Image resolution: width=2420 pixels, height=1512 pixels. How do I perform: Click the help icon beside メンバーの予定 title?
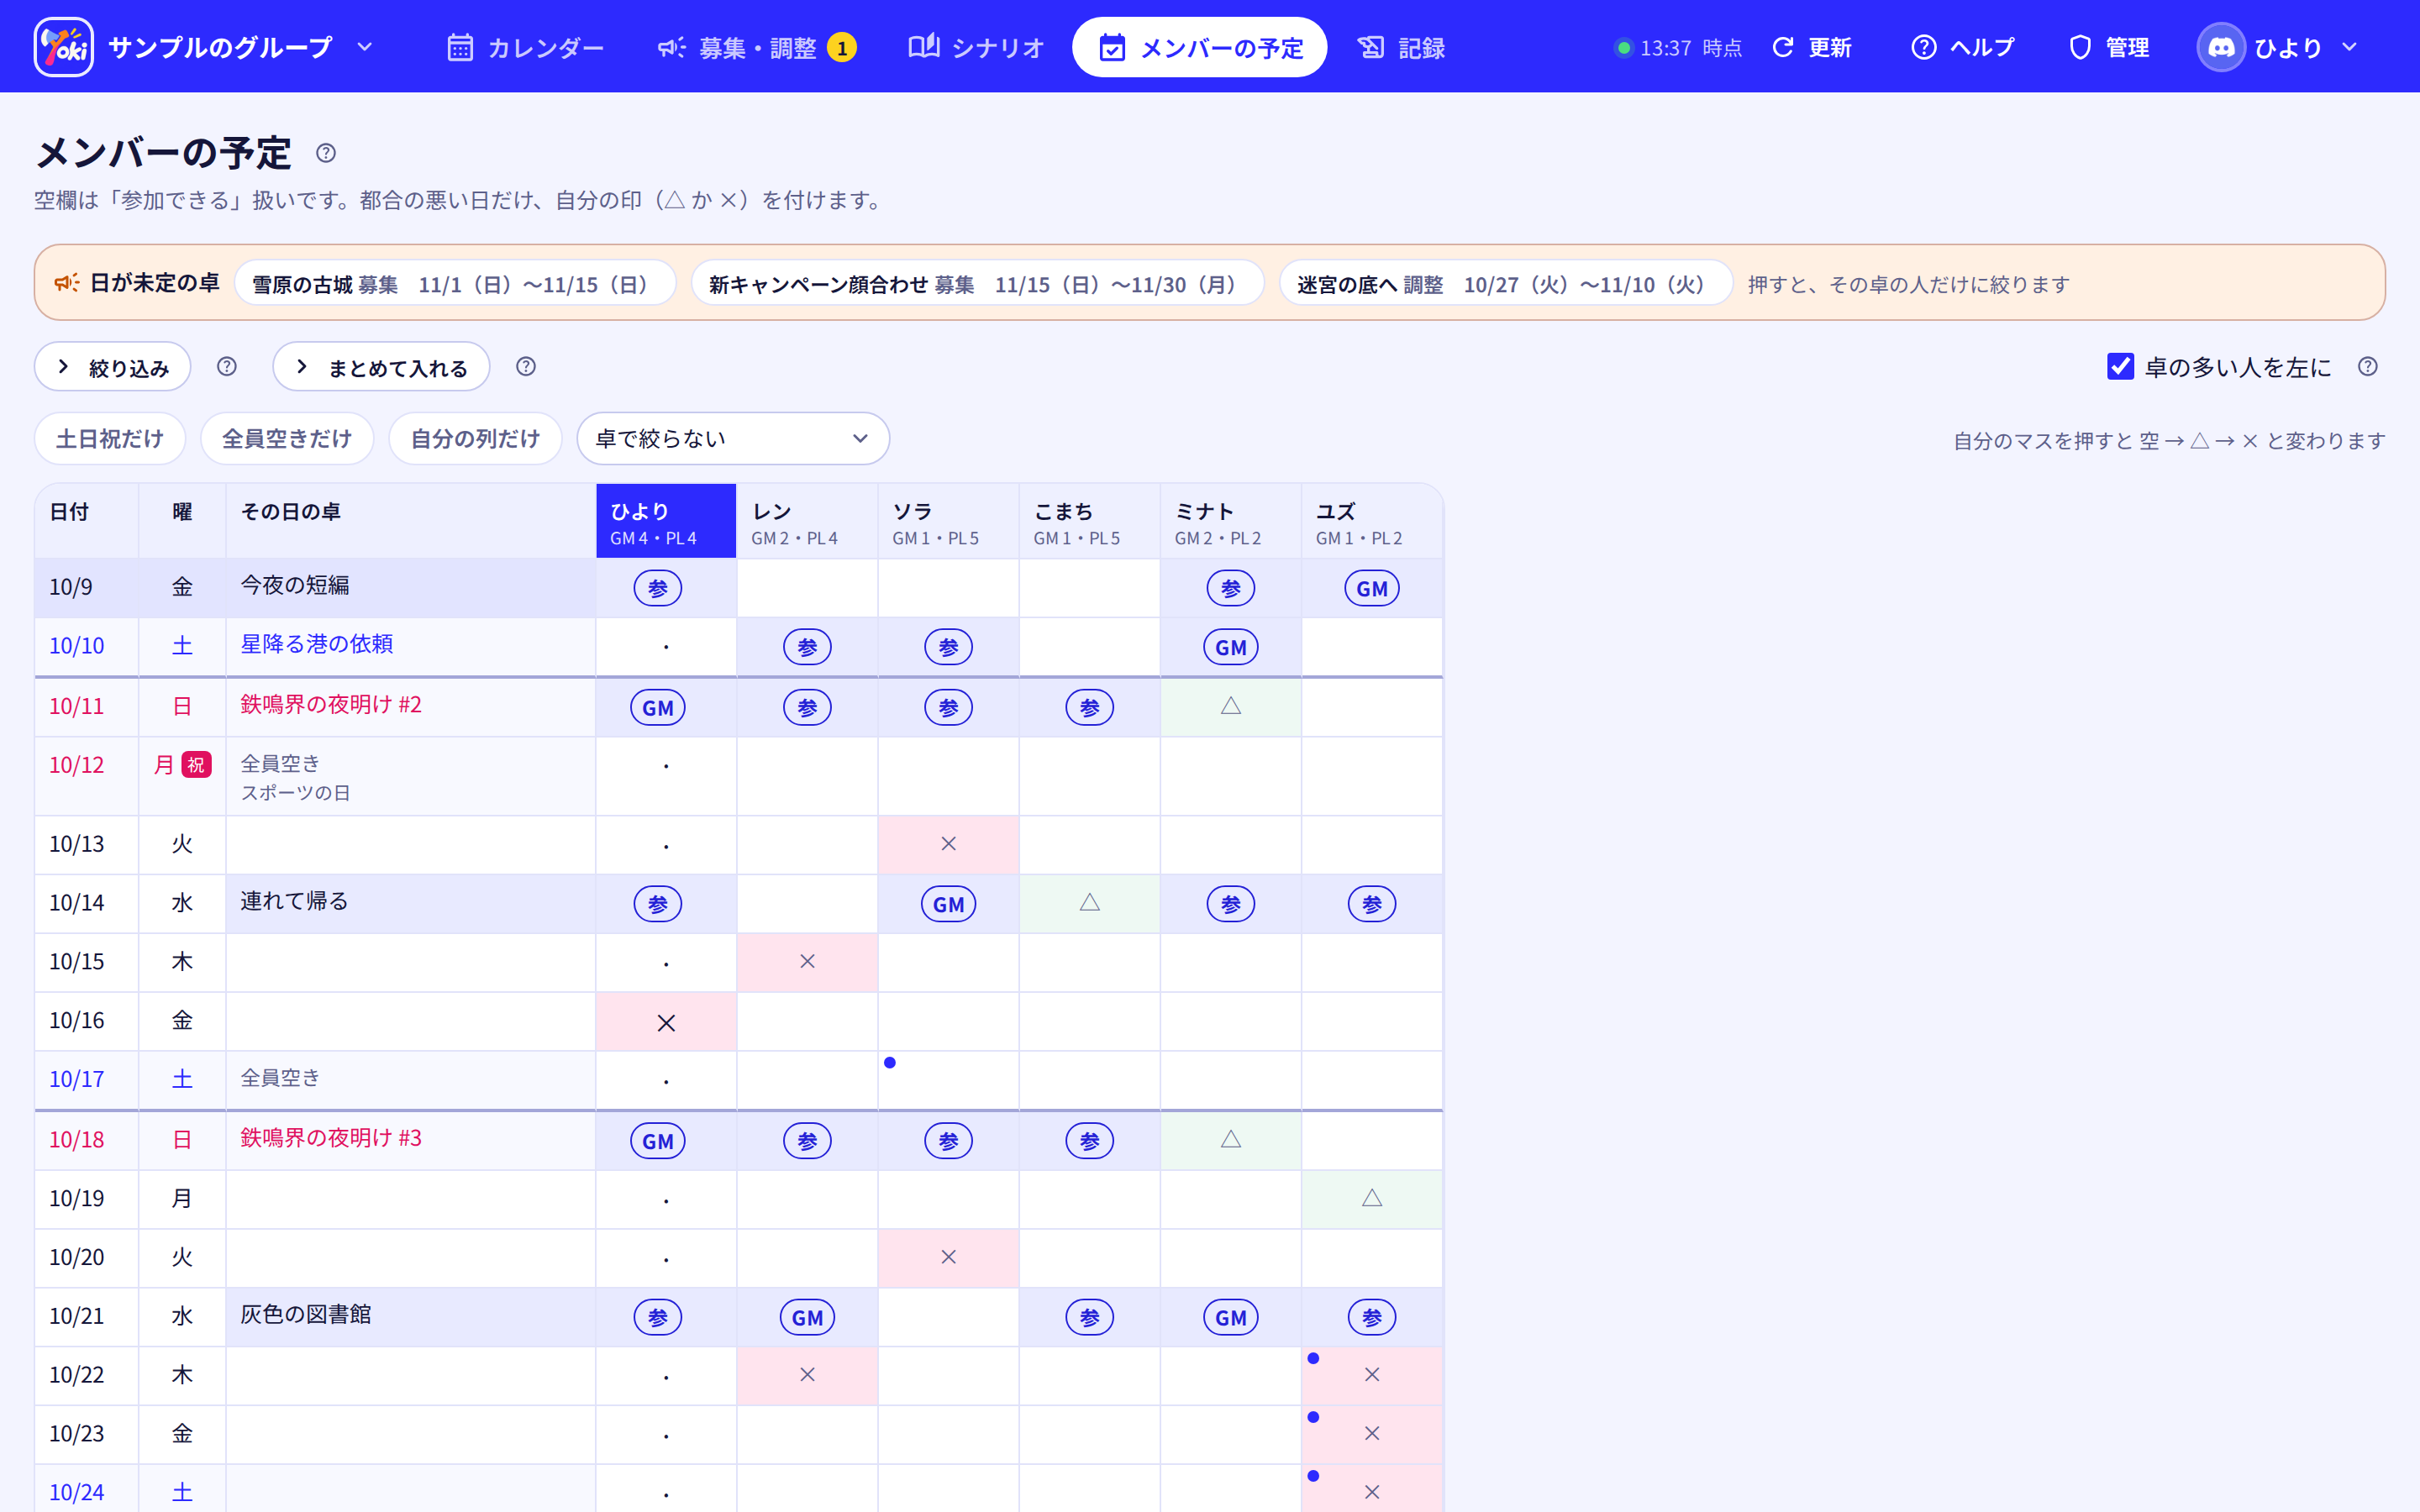pos(326,153)
